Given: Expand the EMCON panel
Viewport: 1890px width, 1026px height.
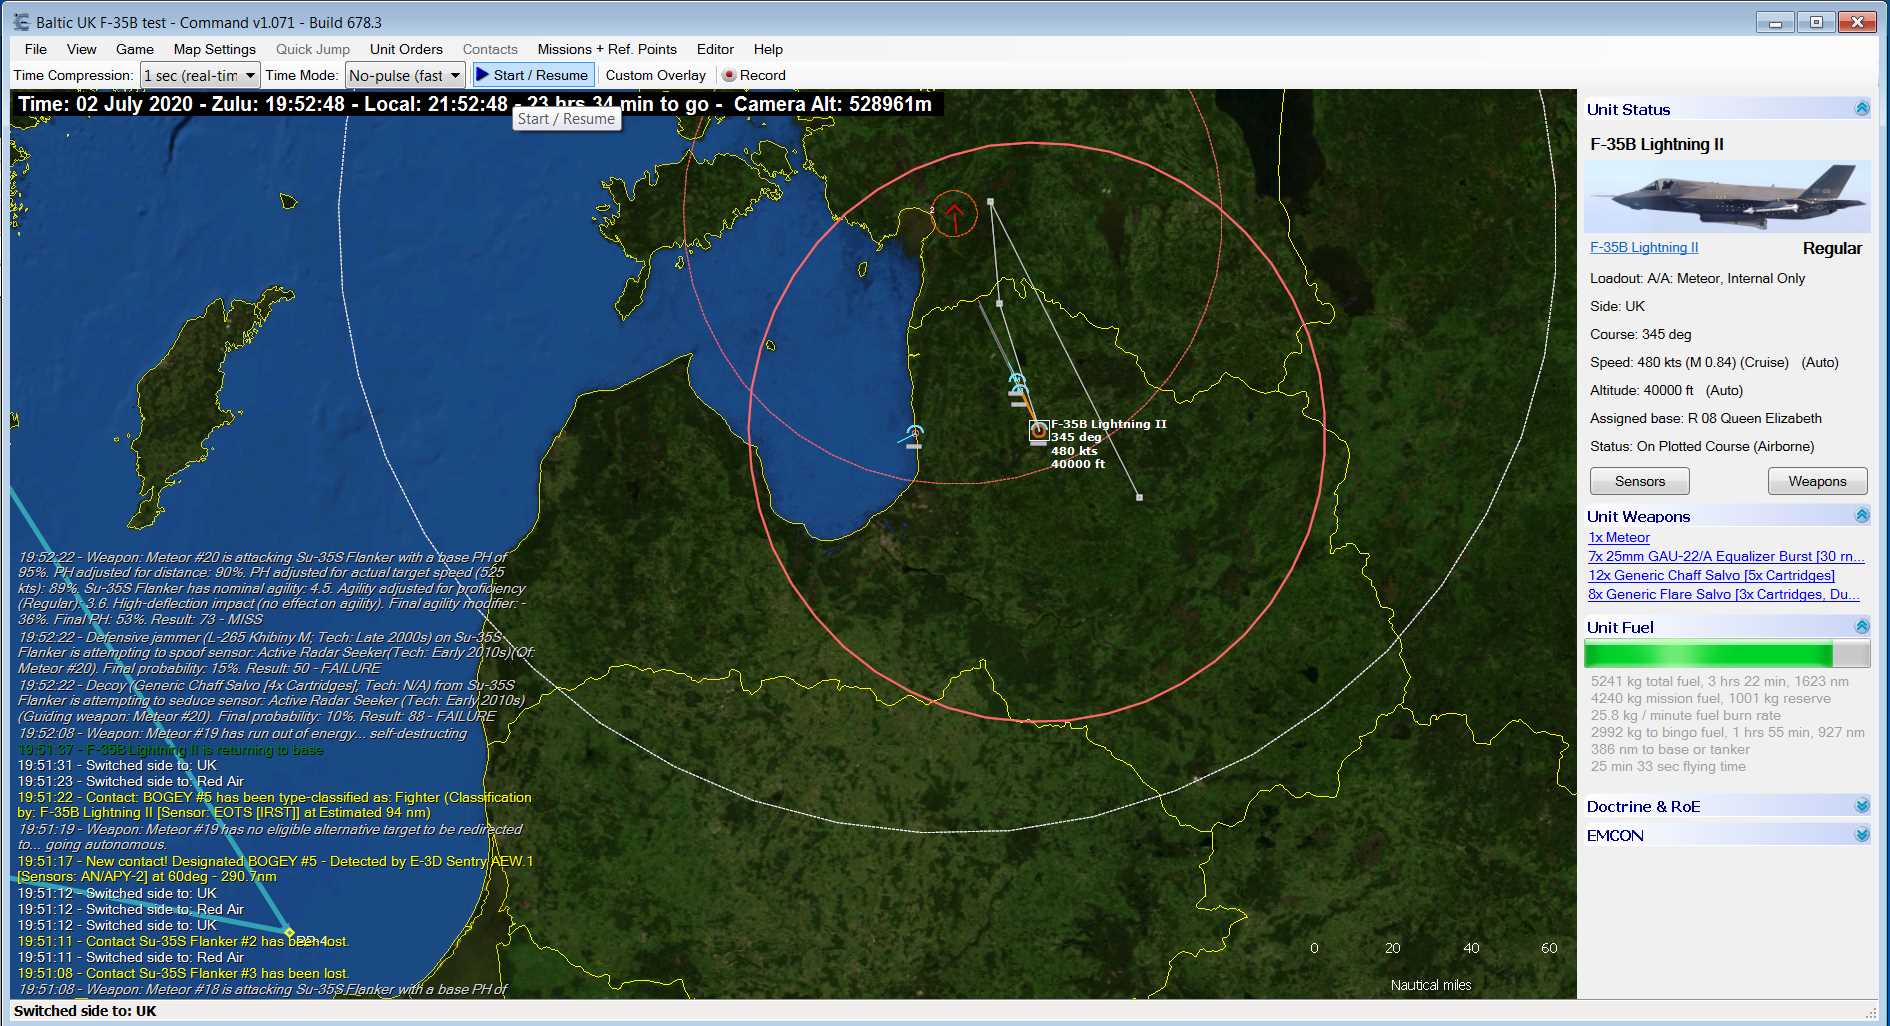Looking at the screenshot, I should (x=1862, y=835).
